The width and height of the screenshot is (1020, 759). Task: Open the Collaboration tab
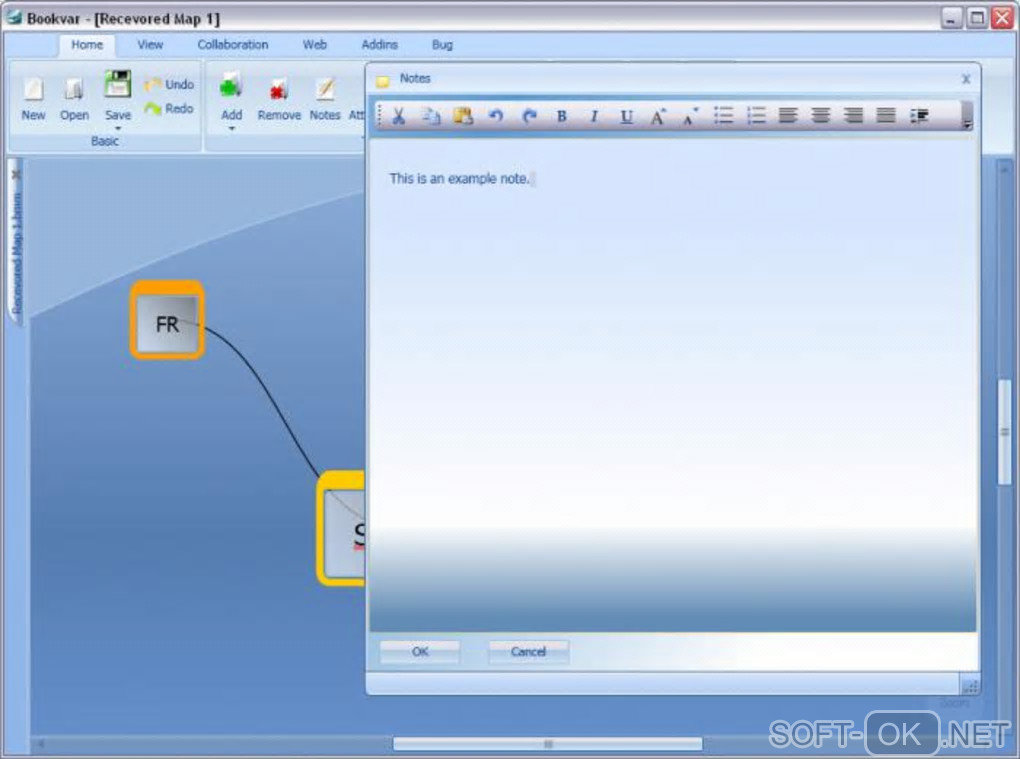pyautogui.click(x=232, y=45)
